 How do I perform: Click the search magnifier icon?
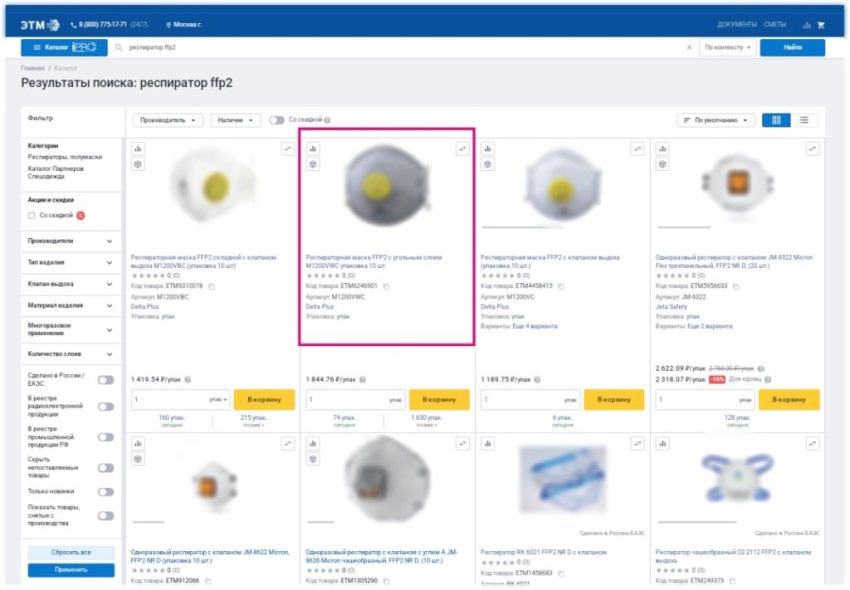point(119,48)
